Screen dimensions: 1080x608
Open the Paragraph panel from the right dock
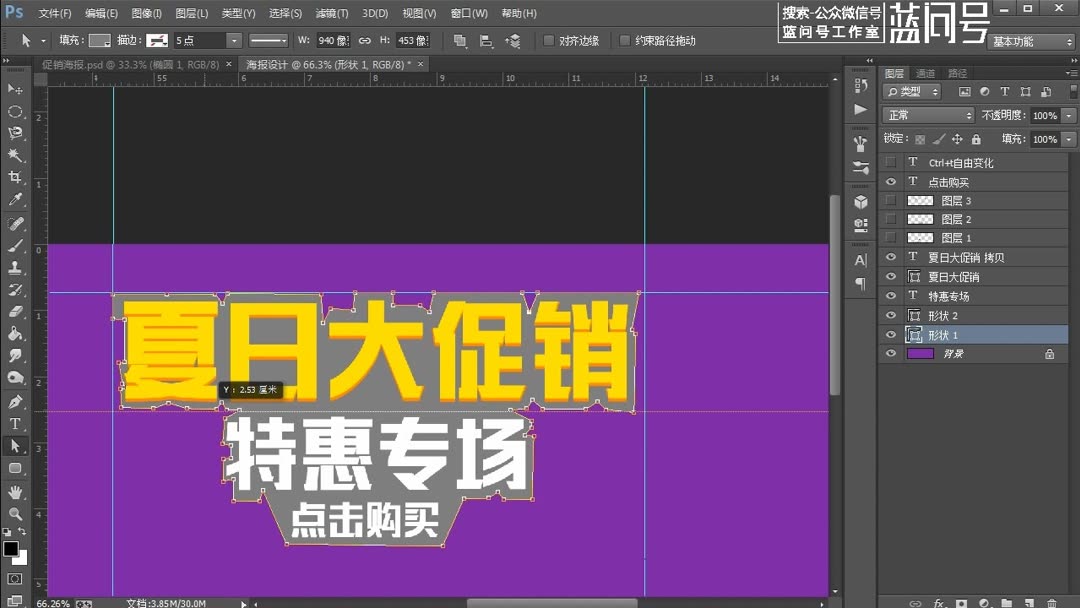[861, 281]
